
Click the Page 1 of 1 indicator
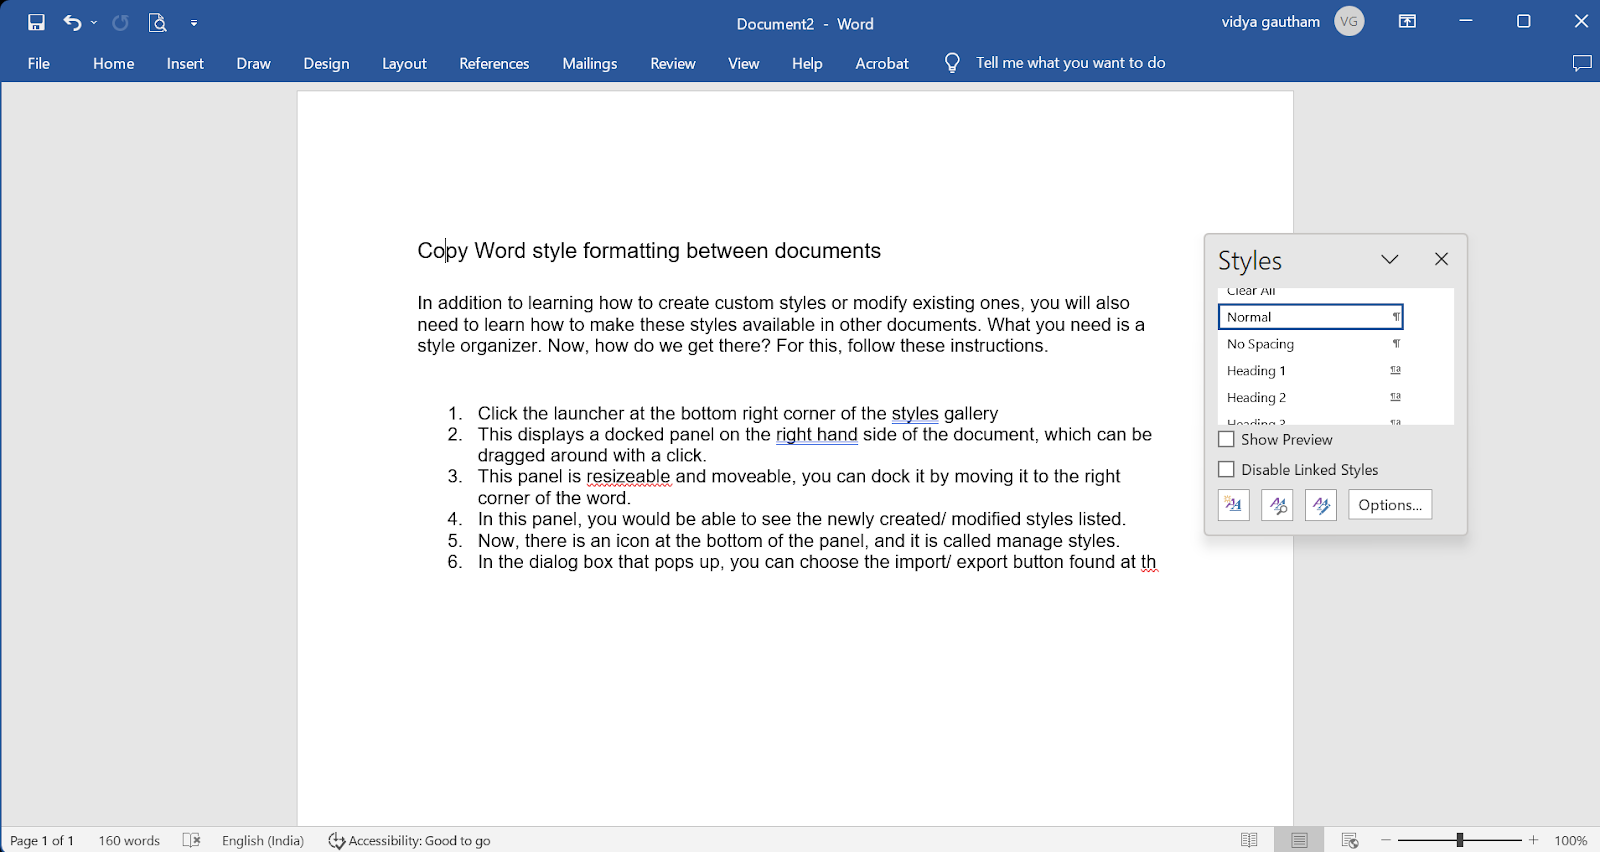coord(42,840)
